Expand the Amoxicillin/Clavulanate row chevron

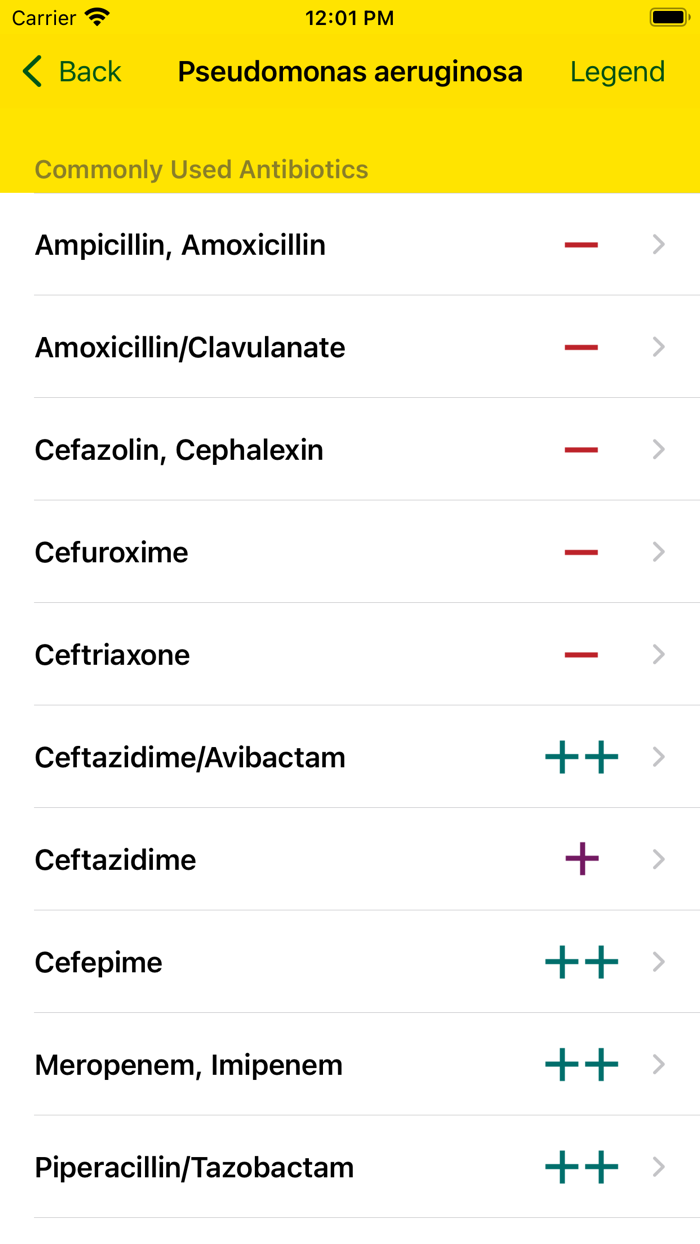(x=658, y=347)
